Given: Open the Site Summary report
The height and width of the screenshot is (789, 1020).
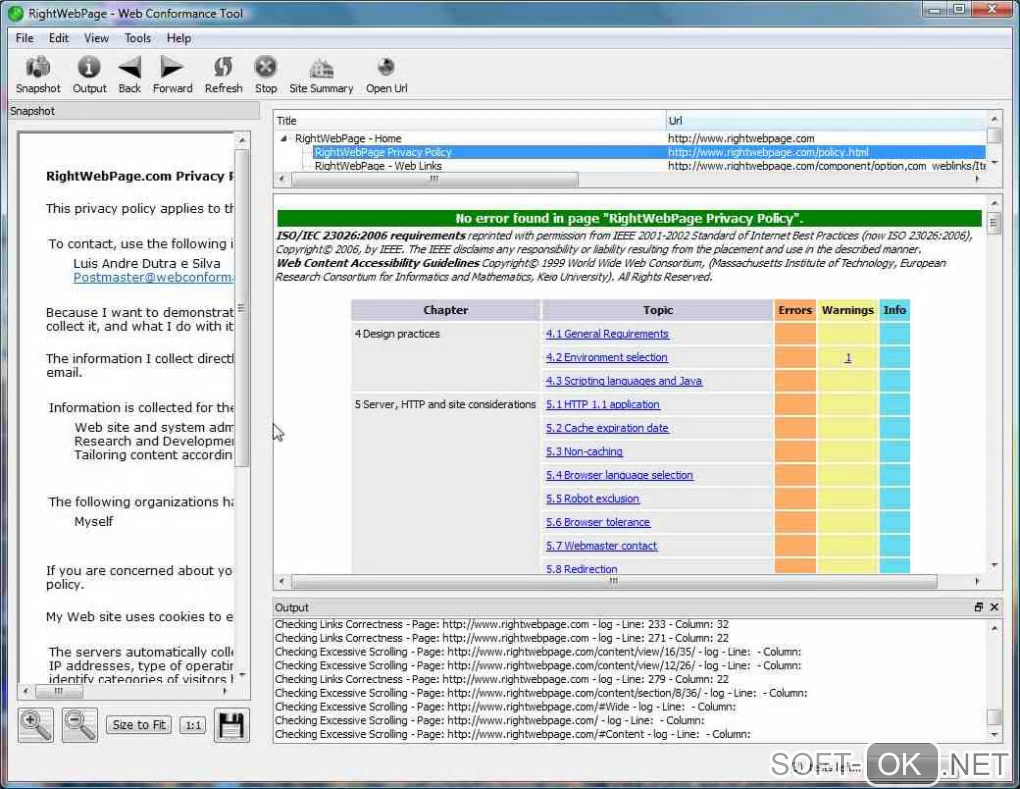Looking at the screenshot, I should click(x=321, y=68).
